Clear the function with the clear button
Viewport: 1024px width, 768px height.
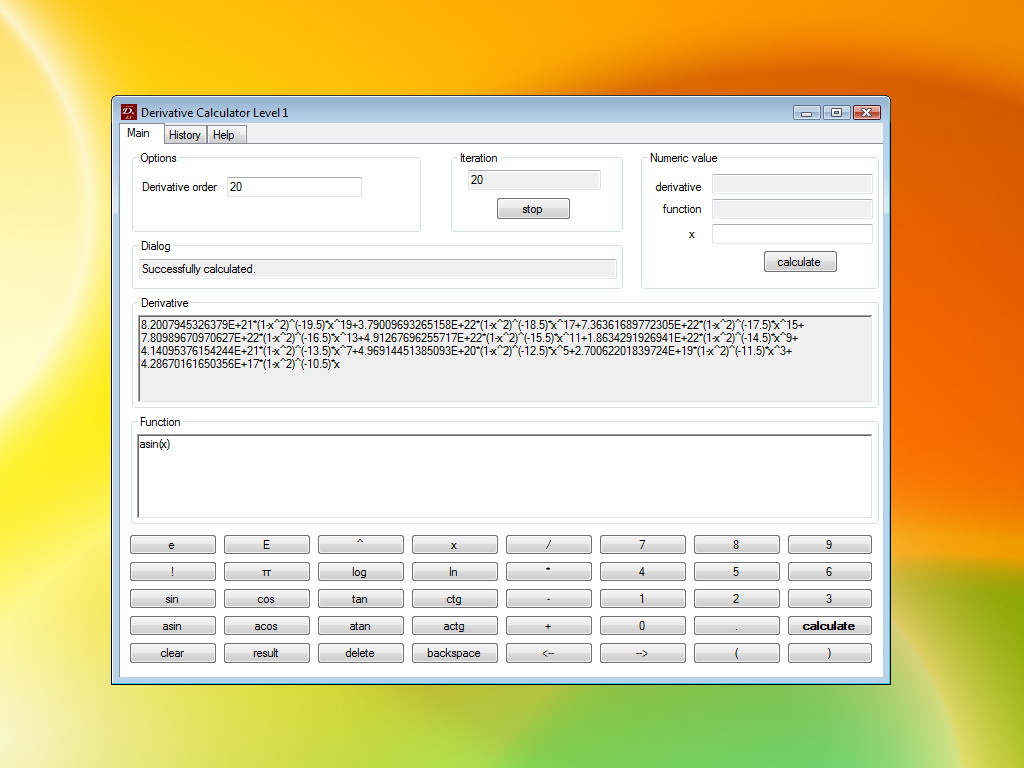(172, 653)
